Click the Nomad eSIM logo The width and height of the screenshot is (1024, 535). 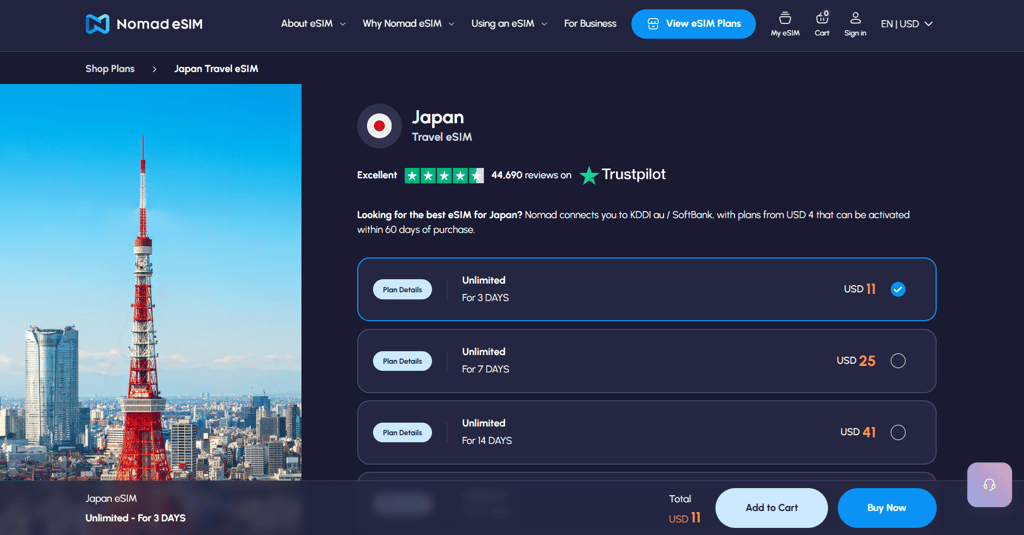click(144, 24)
